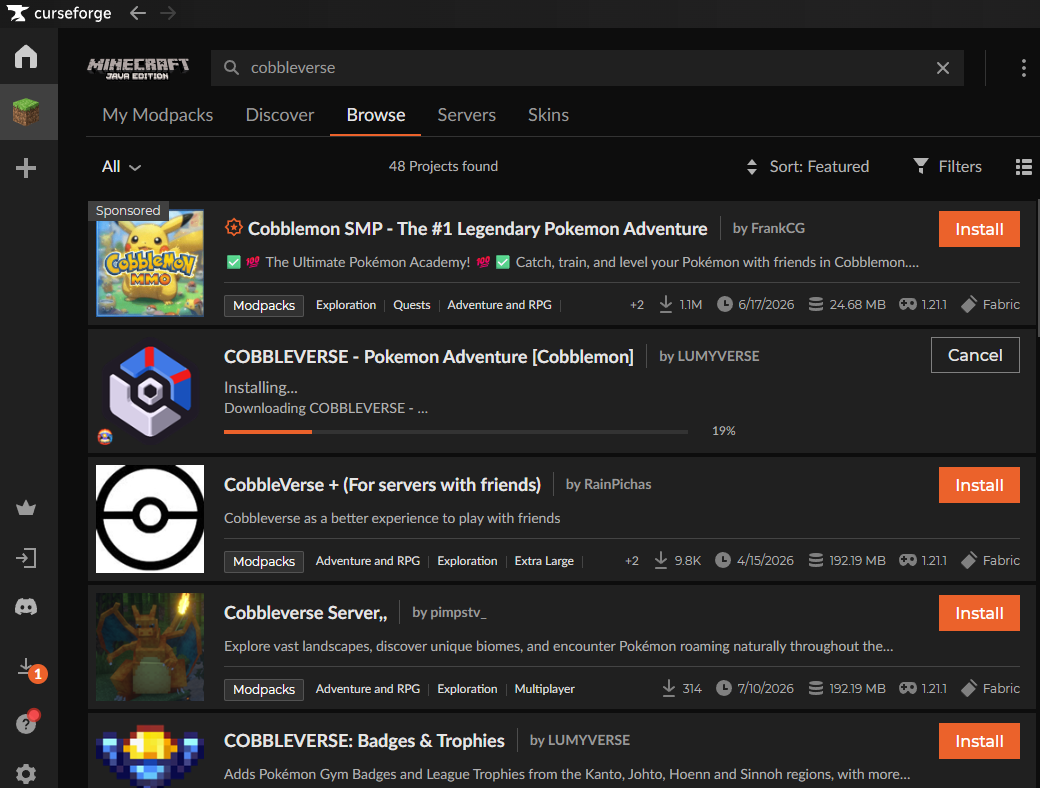This screenshot has height=788, width=1040.
Task: Cancel the COBBLEVERSE installation
Action: [975, 355]
